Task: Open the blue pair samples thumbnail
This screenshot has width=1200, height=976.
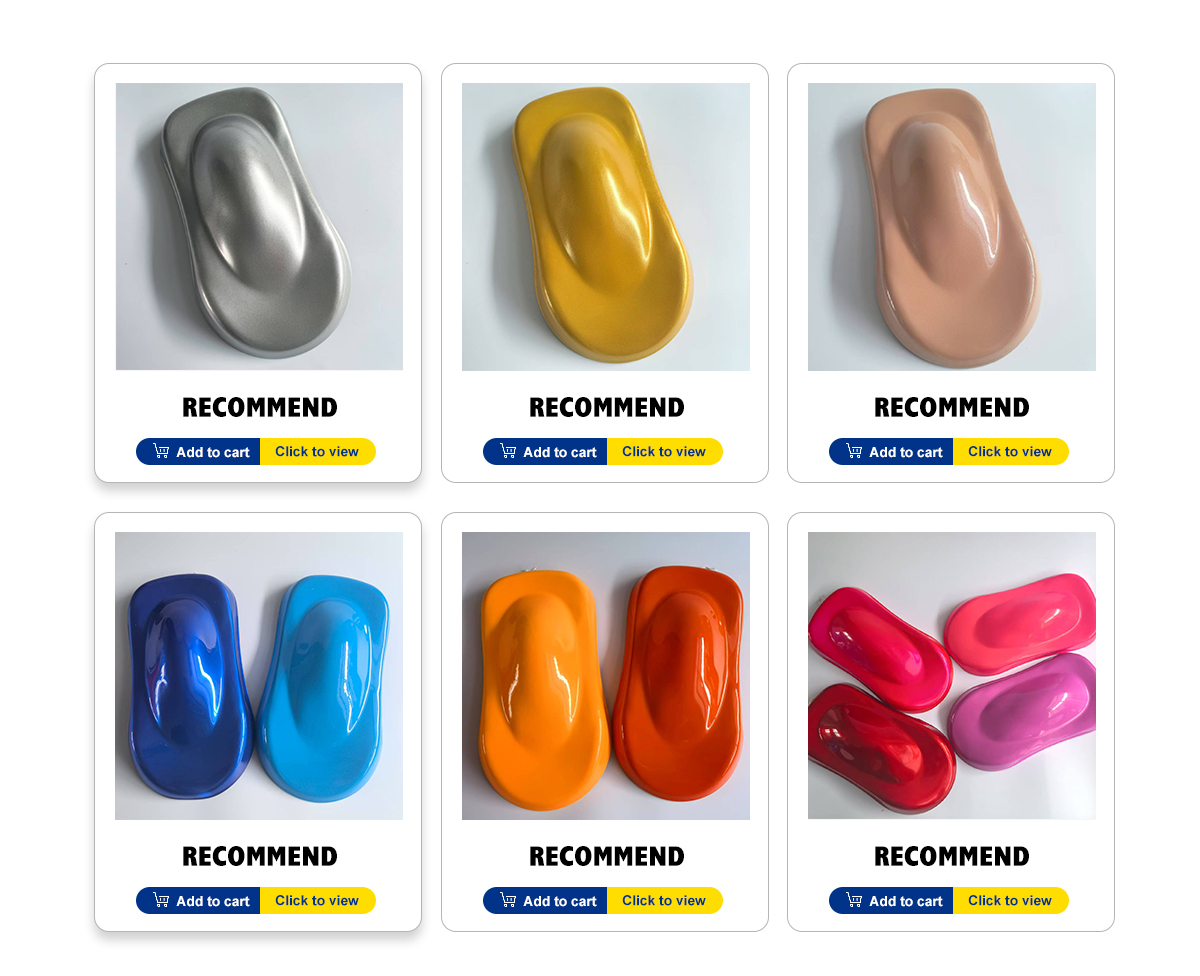Action: (259, 676)
